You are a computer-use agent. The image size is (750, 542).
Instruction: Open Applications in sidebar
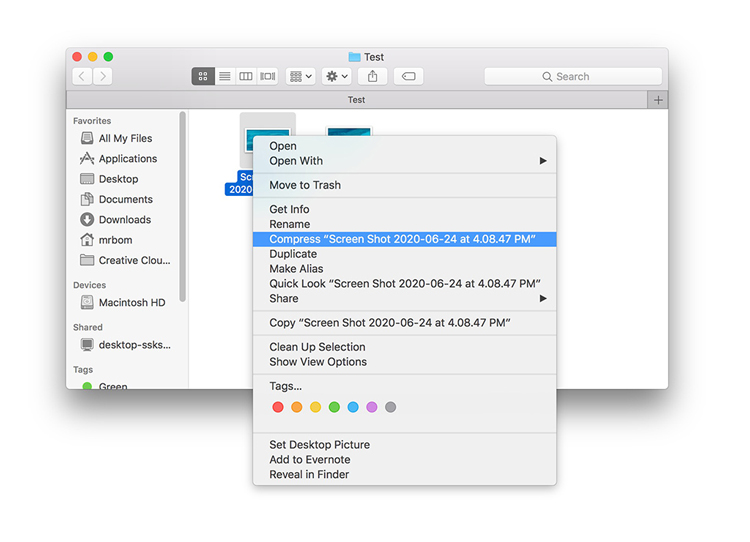point(128,158)
